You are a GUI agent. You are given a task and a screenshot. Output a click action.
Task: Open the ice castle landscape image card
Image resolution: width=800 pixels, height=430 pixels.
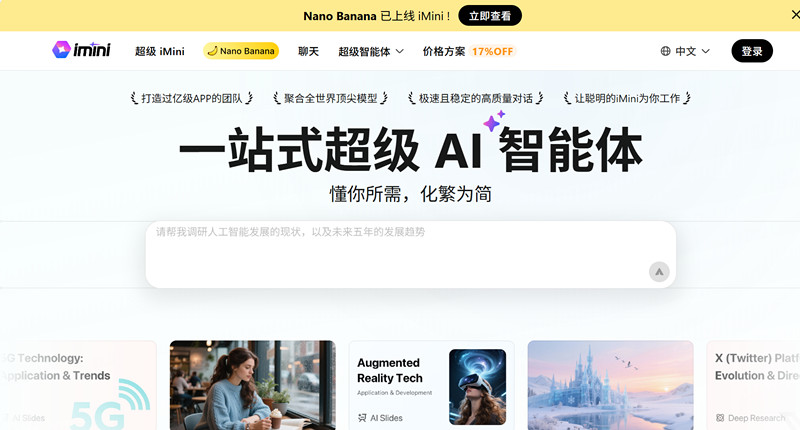(x=610, y=385)
